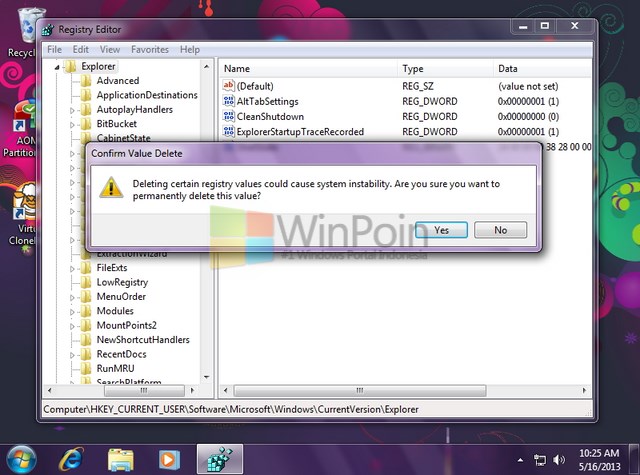Select the CabinetState tree item

click(x=123, y=138)
